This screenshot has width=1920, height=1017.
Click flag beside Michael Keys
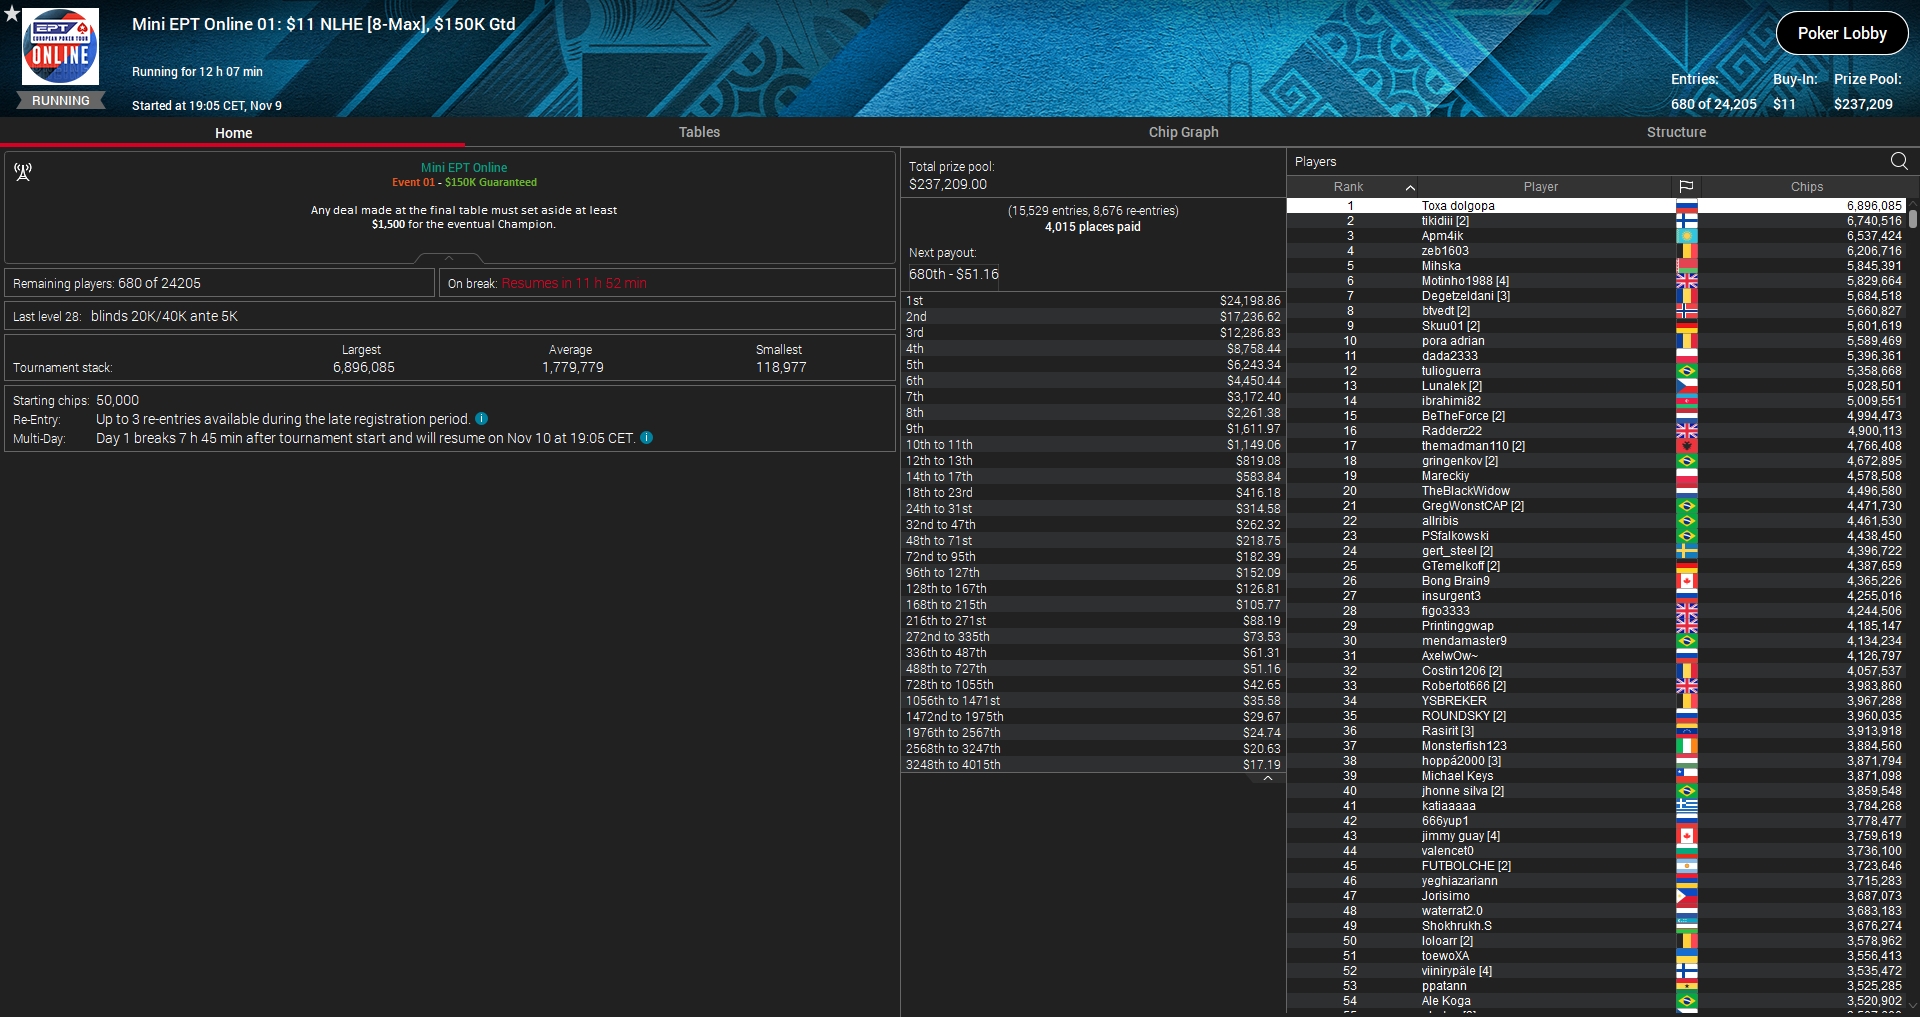click(1687, 776)
